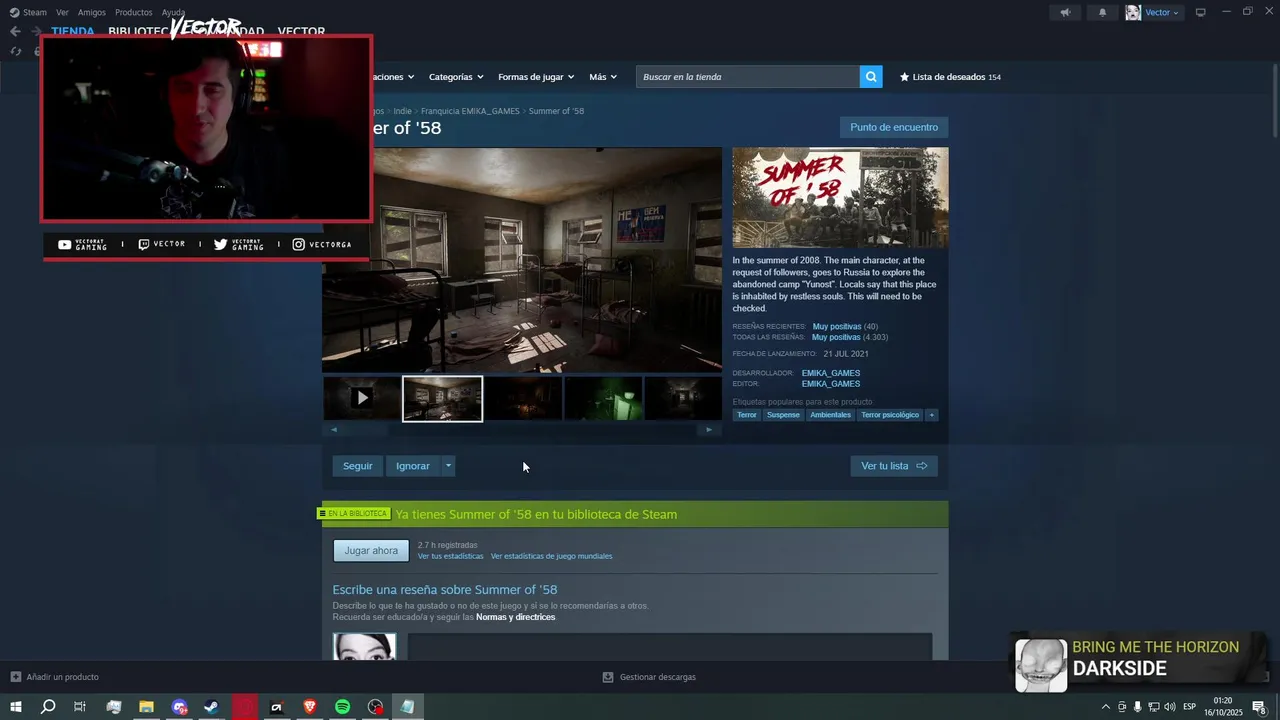Click the Jugar ahora button
This screenshot has height=720, width=1280.
(371, 551)
